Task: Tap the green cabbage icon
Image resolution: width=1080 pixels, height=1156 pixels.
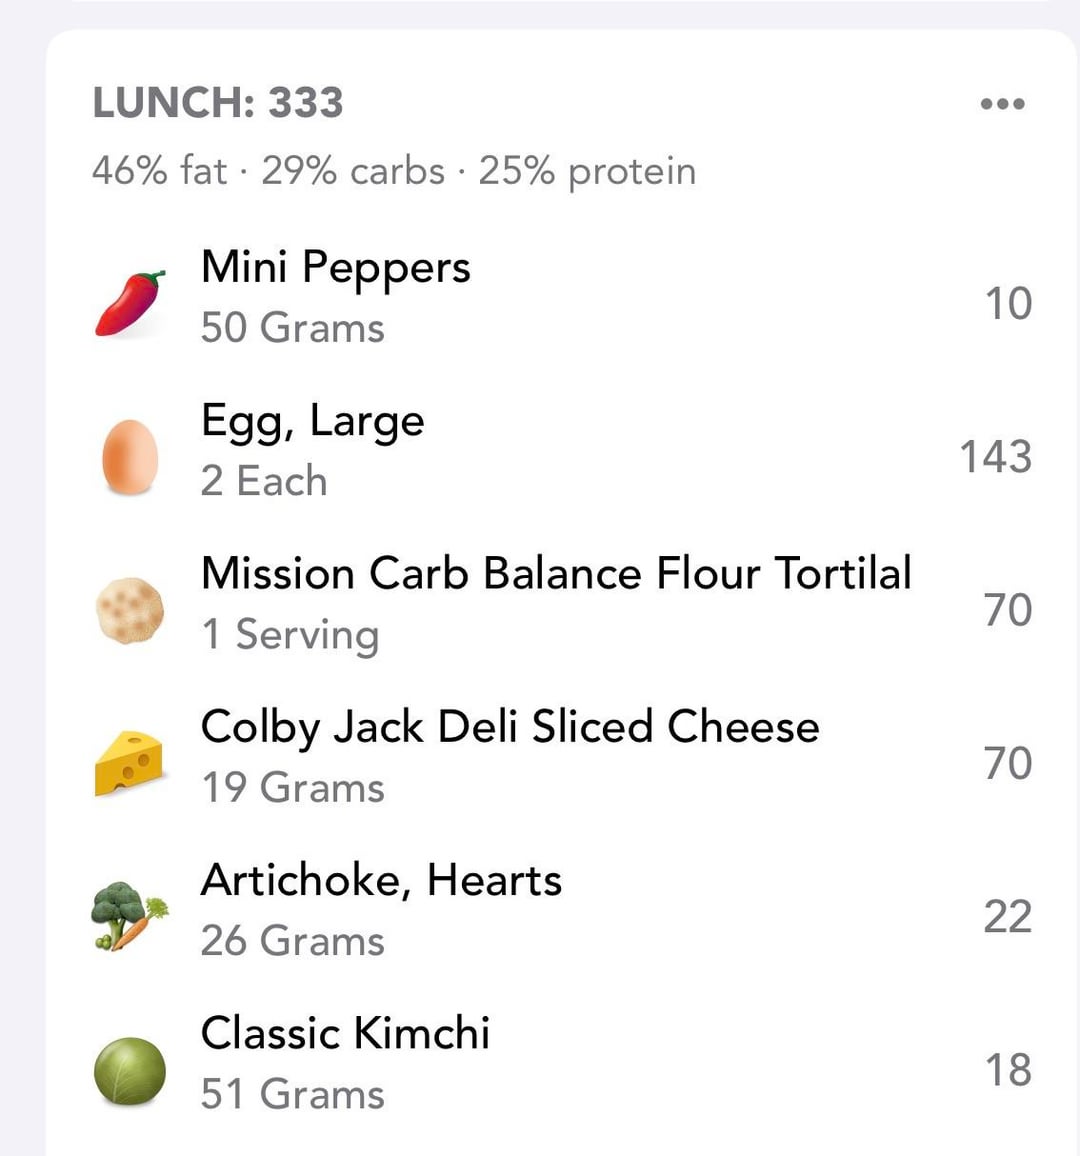Action: click(x=130, y=1070)
